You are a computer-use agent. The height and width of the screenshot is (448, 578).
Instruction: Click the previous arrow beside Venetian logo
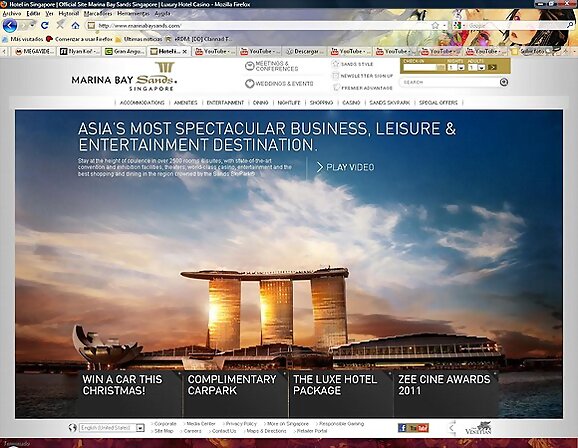point(451,428)
